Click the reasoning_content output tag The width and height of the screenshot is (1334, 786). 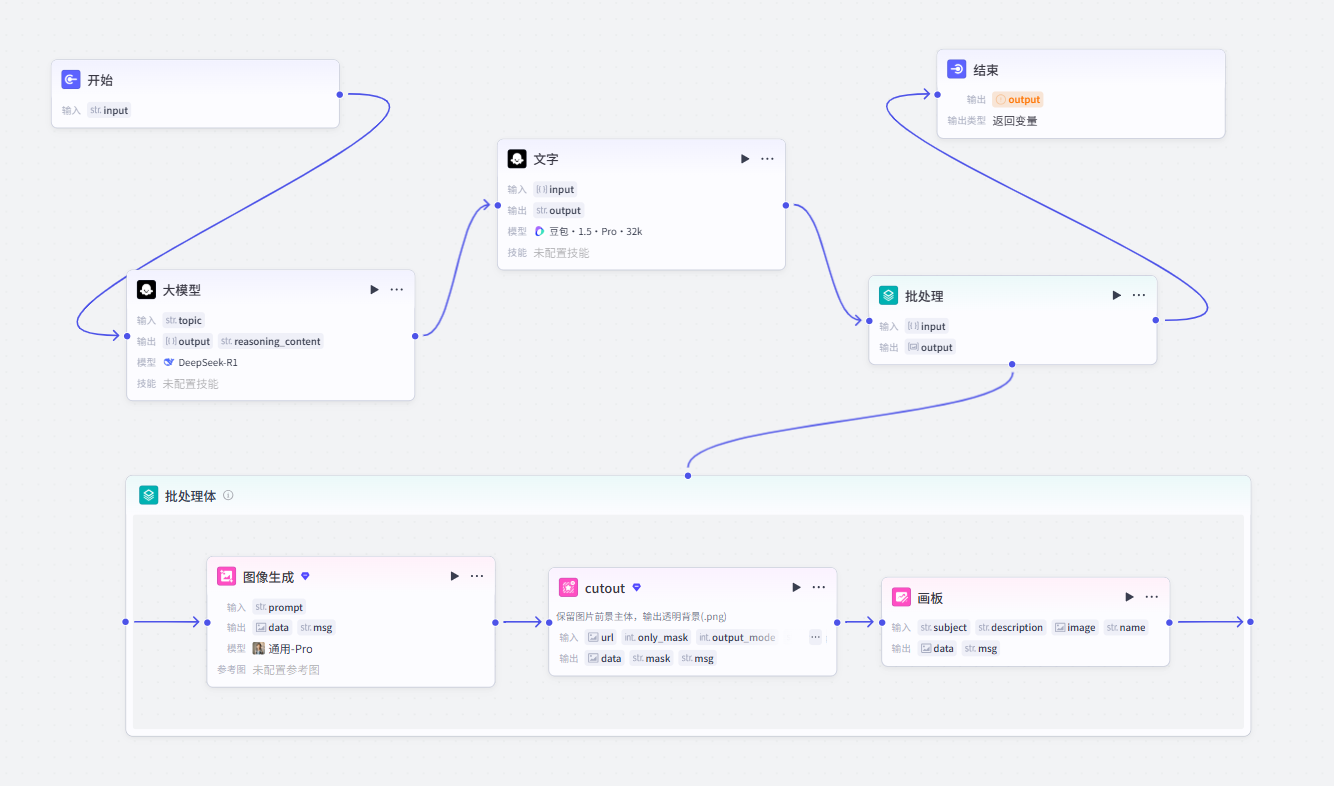click(271, 342)
